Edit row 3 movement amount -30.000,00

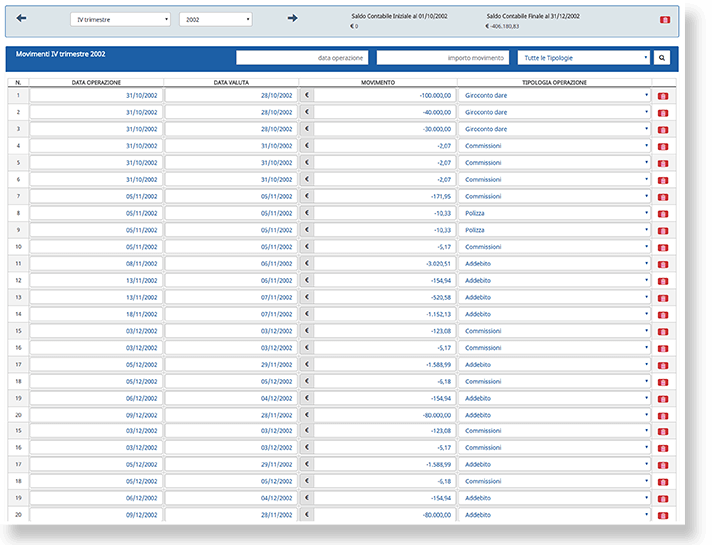tap(385, 129)
